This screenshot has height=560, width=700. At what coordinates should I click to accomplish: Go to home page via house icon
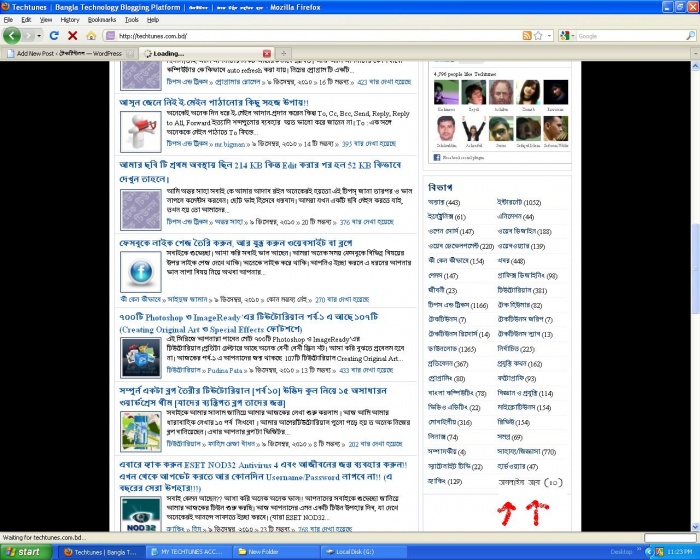(x=91, y=36)
